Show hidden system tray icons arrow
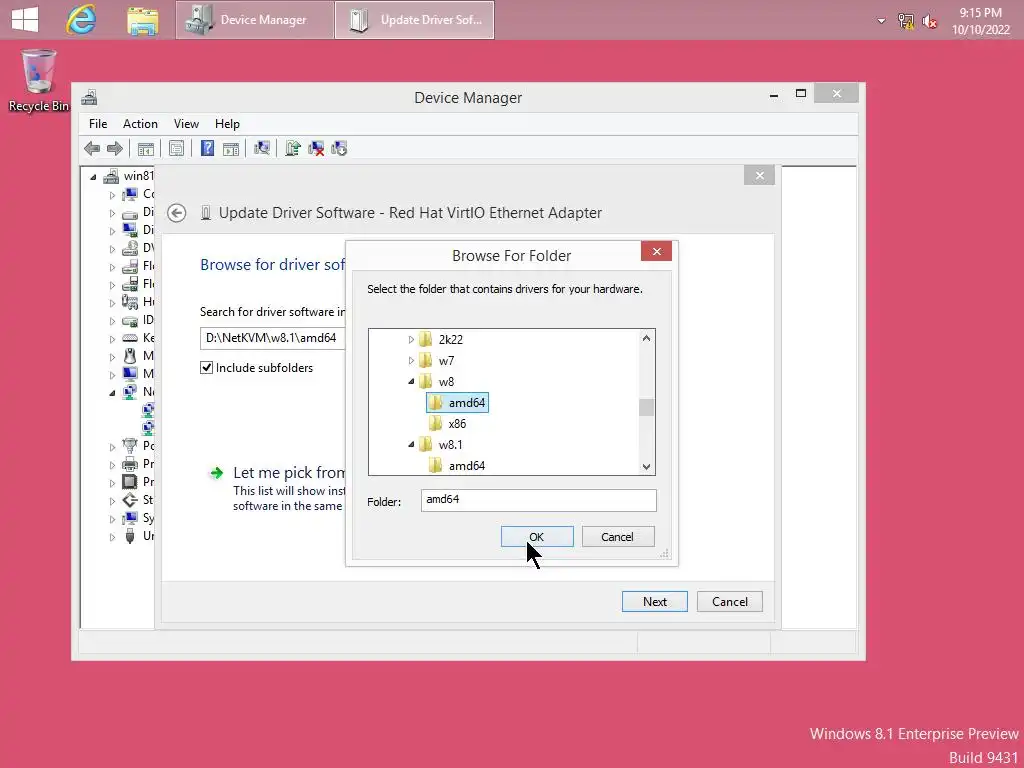The width and height of the screenshot is (1024, 768). point(881,21)
